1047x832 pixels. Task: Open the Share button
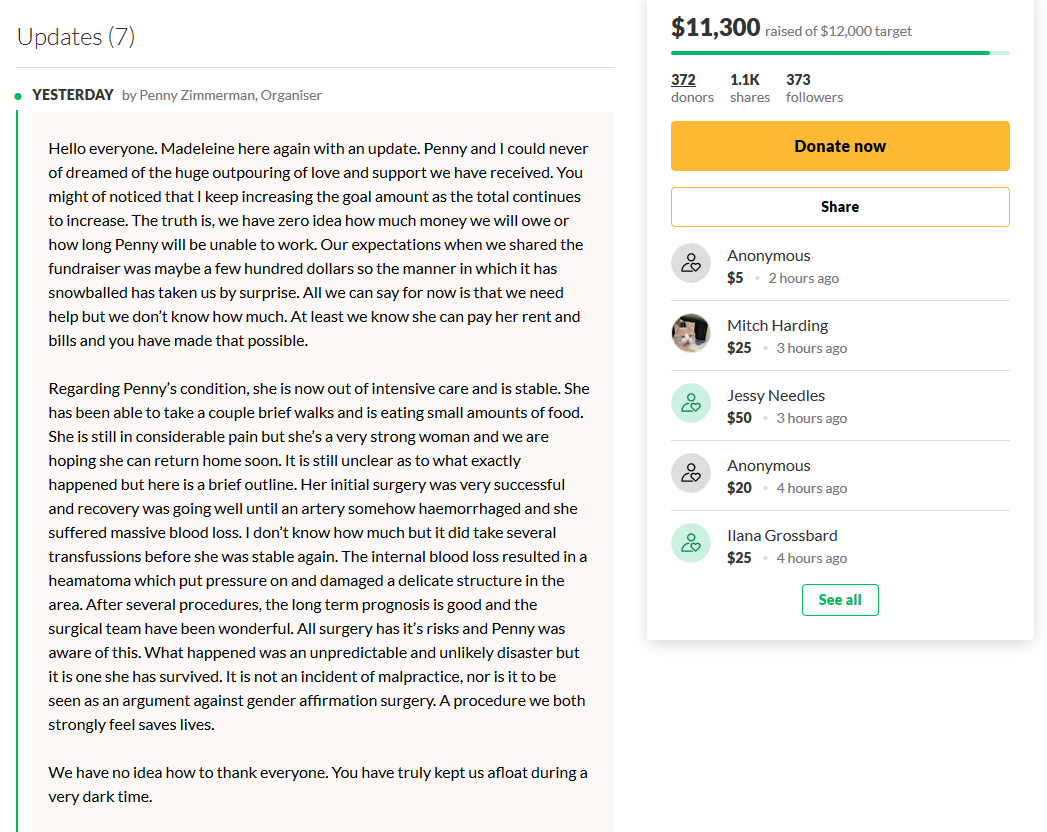840,207
